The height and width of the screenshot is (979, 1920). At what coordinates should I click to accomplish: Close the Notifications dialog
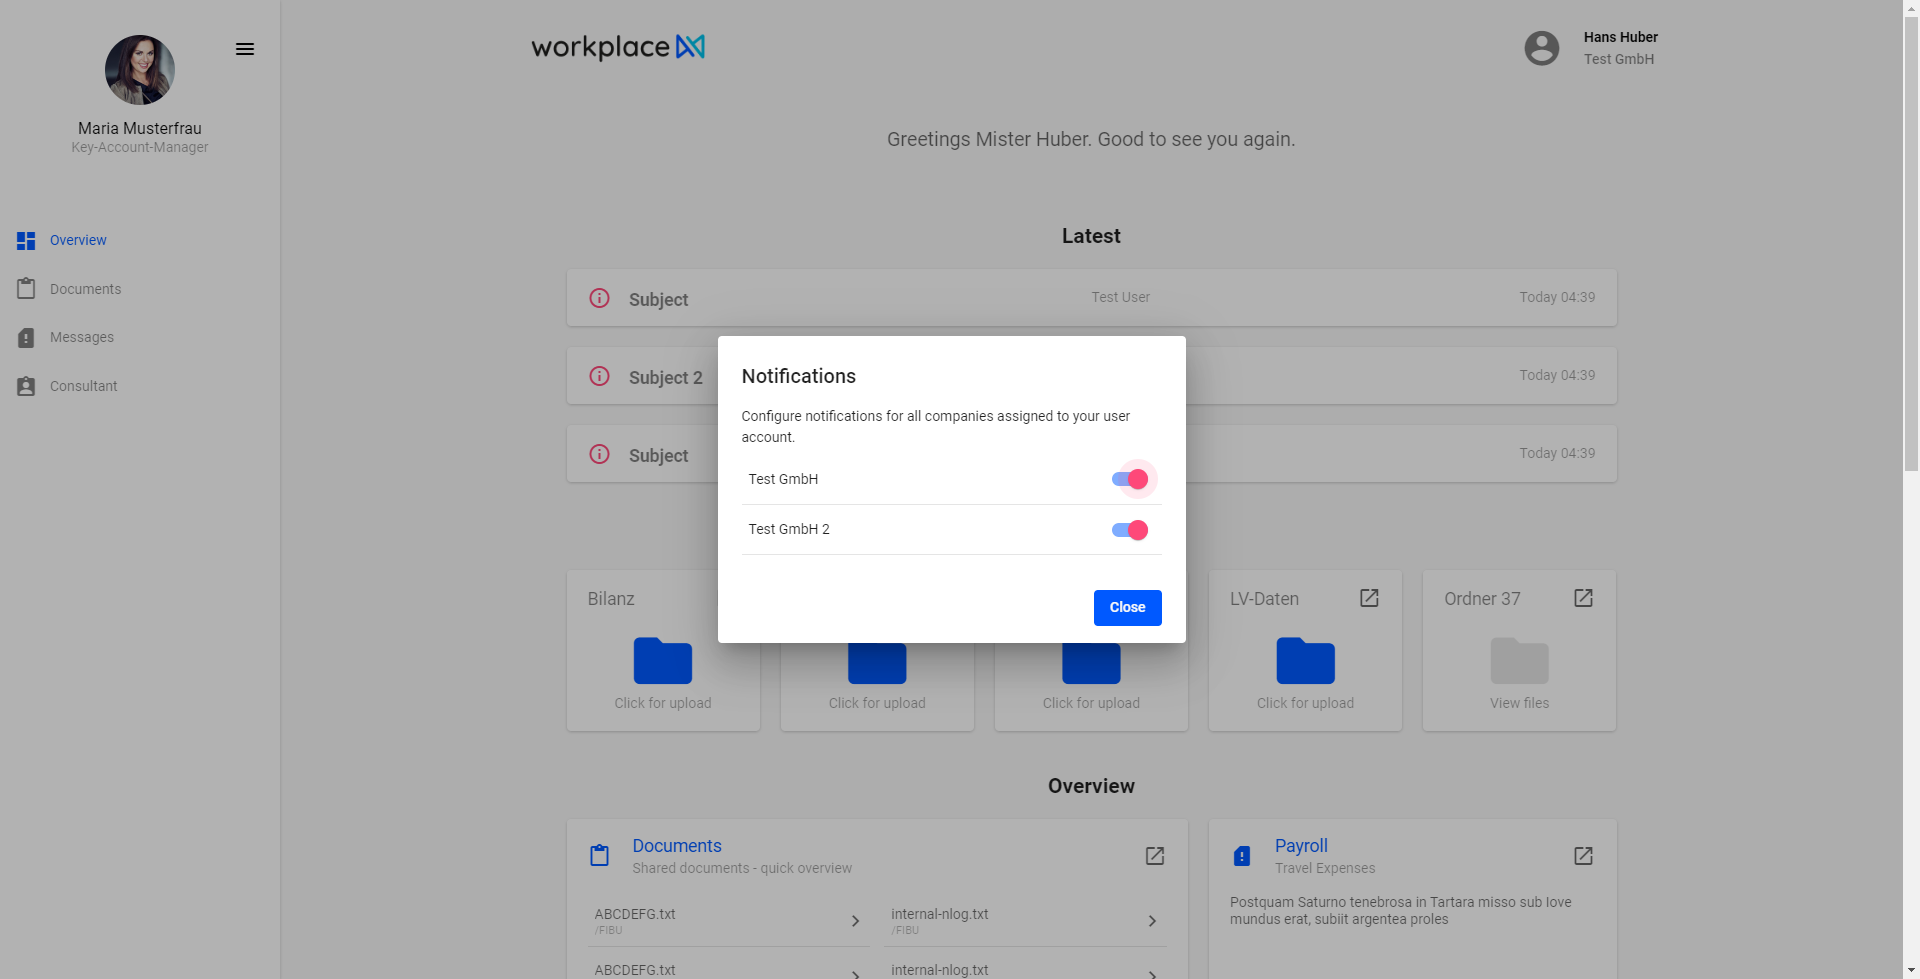[x=1127, y=608]
